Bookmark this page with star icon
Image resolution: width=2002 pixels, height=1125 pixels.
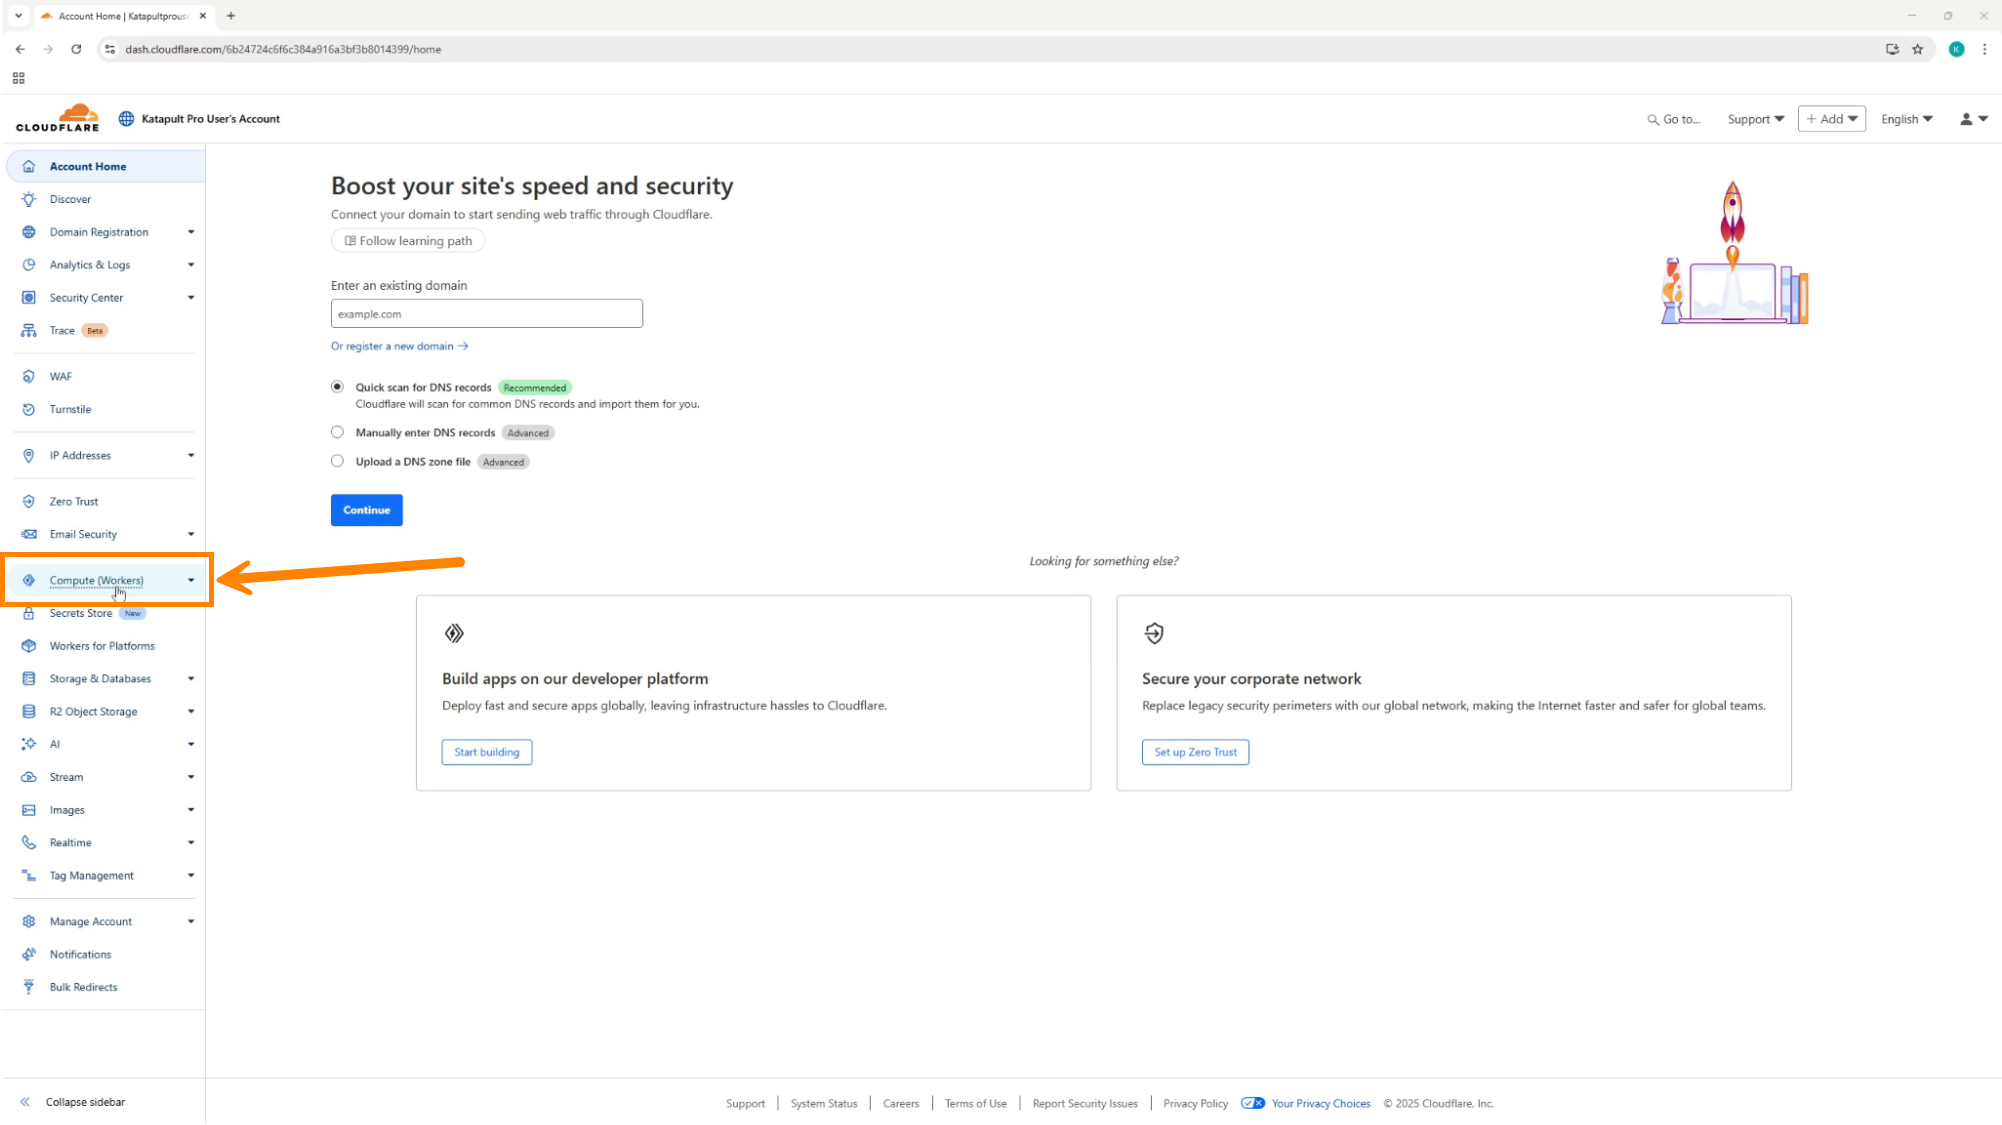pos(1917,49)
